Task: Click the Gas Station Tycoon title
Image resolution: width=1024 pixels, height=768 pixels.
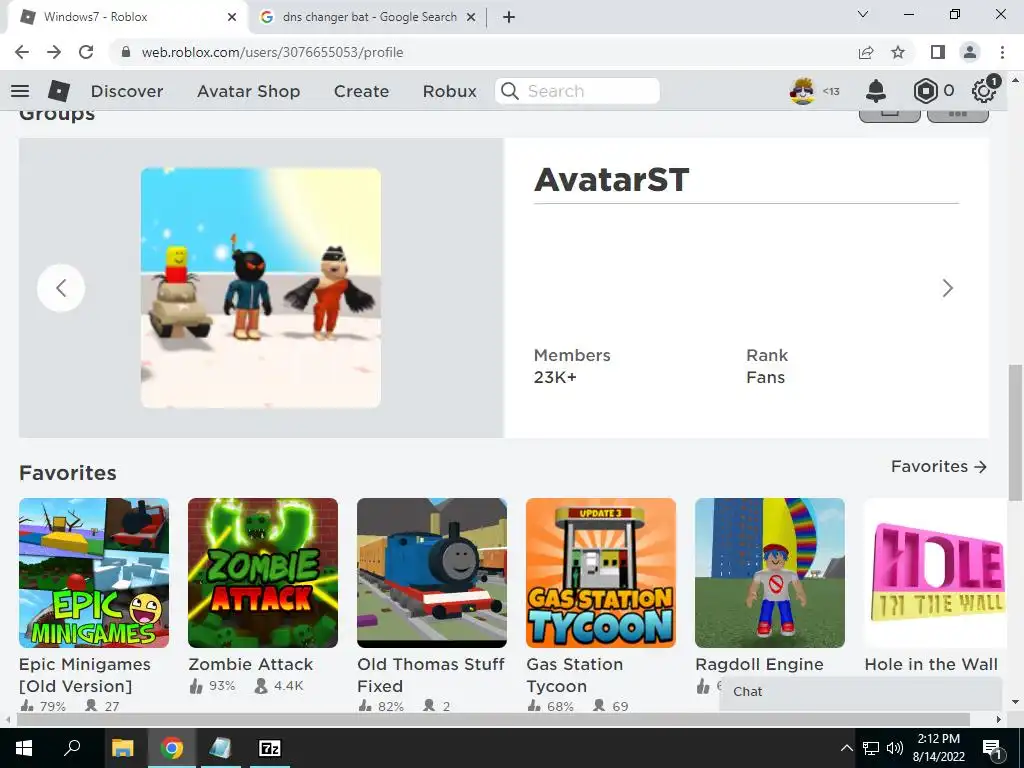Action: [x=575, y=675]
